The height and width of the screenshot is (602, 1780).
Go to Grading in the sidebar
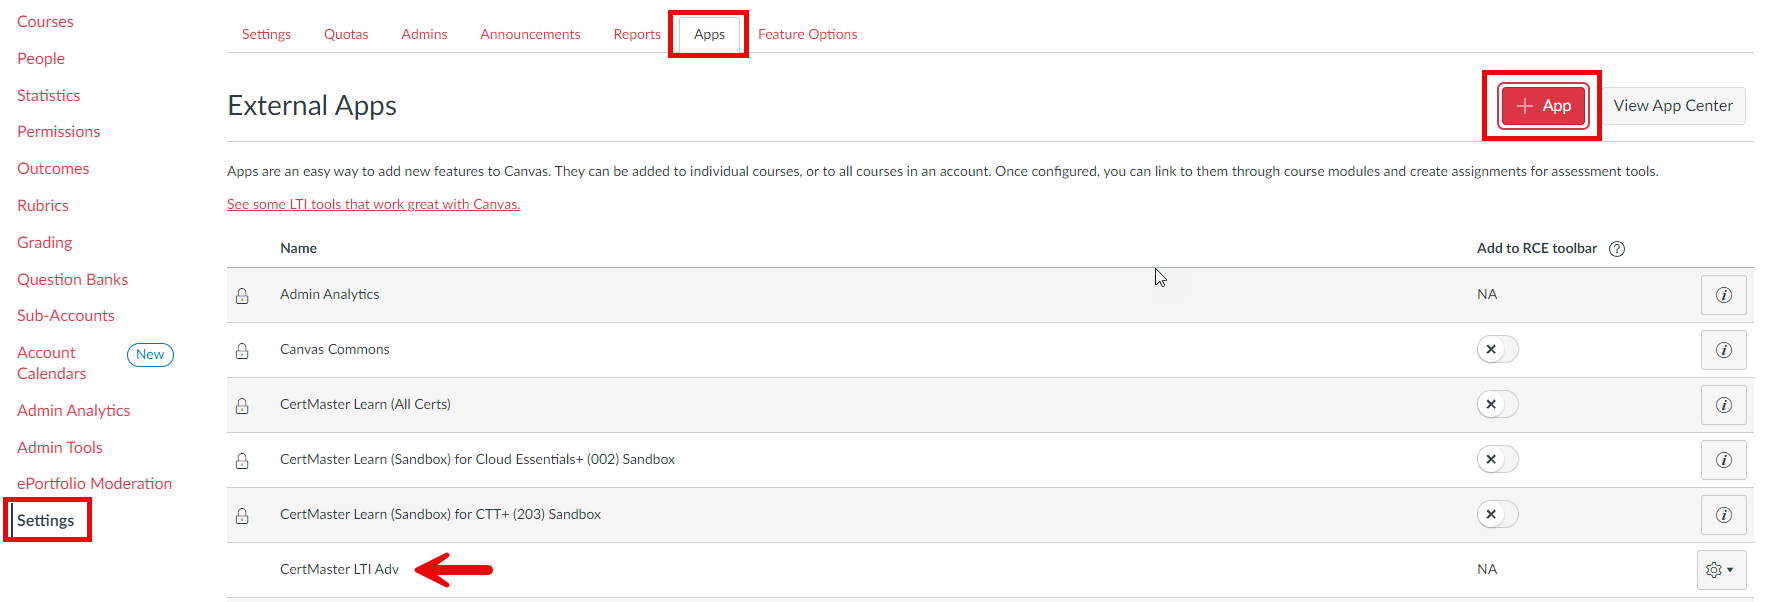[44, 242]
